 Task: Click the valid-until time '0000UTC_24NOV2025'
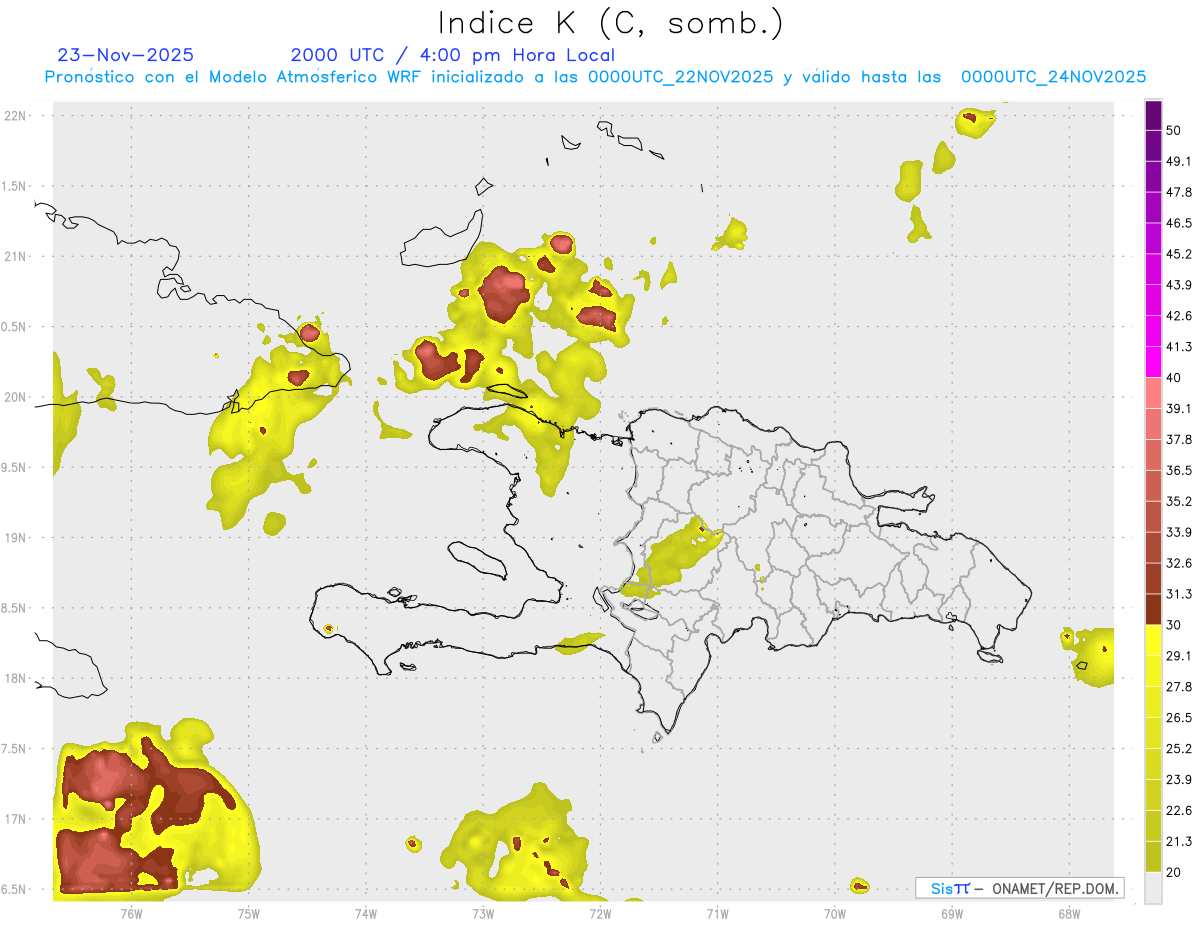pyautogui.click(x=1053, y=77)
